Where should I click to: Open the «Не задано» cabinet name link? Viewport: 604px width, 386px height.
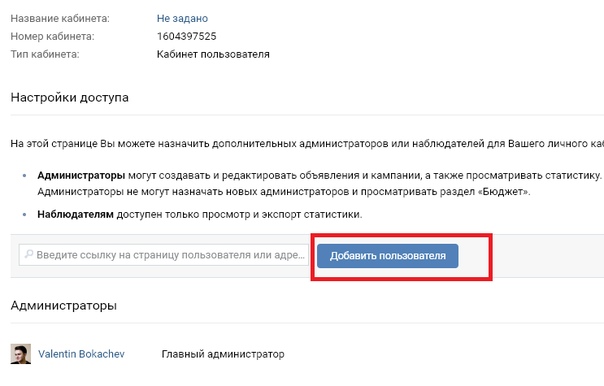click(182, 18)
